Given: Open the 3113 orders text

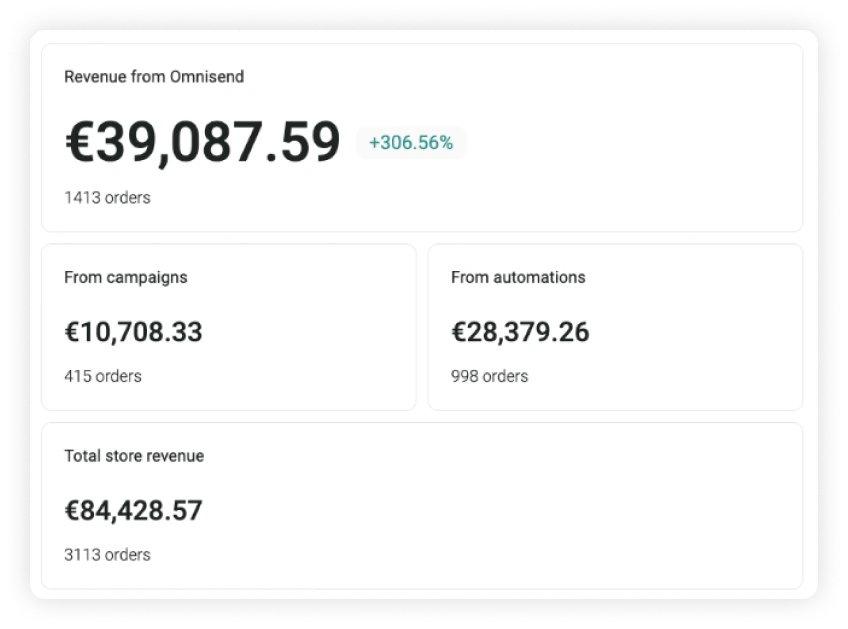Looking at the screenshot, I should [x=107, y=554].
